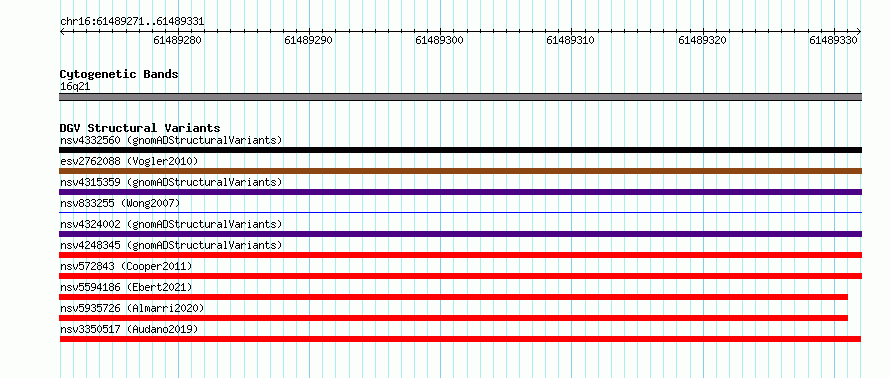Click the red bar for nsv4248345

click(460, 255)
